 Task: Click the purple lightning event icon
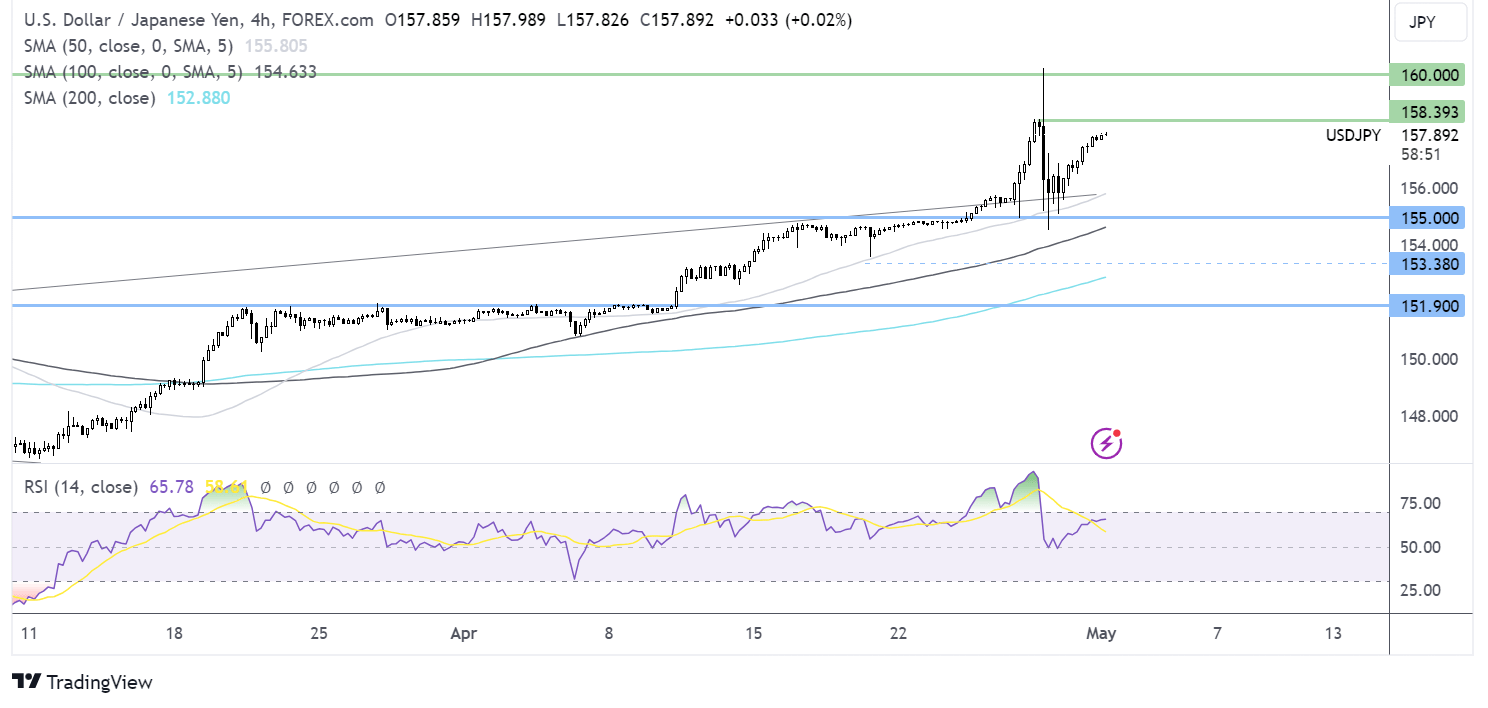coord(1106,442)
